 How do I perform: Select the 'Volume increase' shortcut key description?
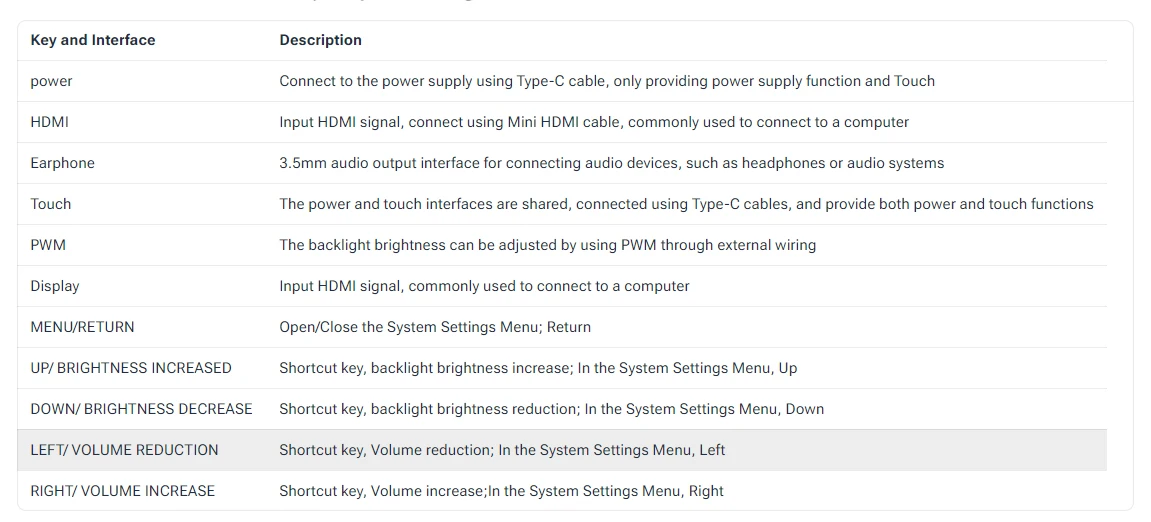point(501,492)
